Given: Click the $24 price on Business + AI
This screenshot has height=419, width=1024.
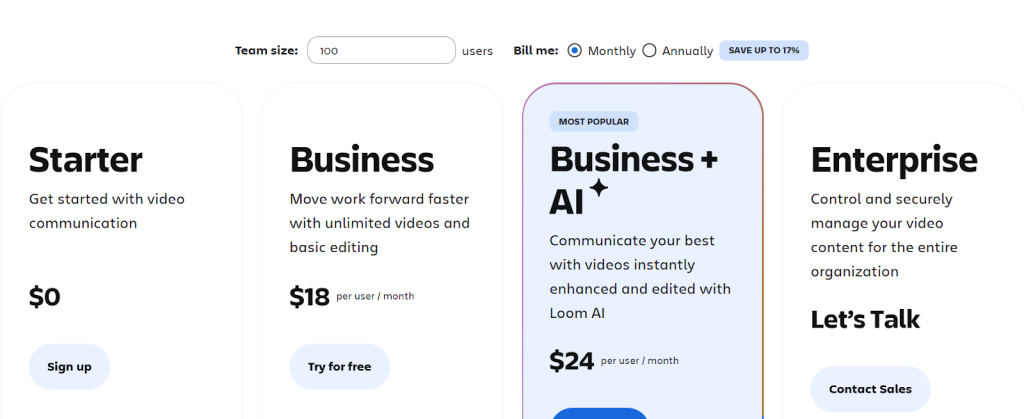Looking at the screenshot, I should (571, 361).
